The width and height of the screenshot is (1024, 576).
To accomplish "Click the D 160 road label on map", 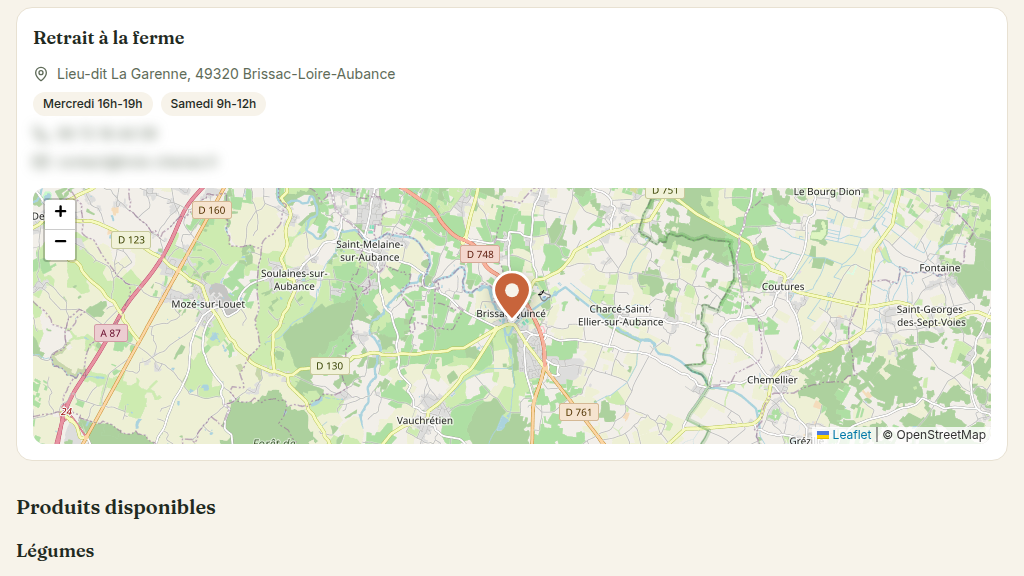I will click(212, 210).
